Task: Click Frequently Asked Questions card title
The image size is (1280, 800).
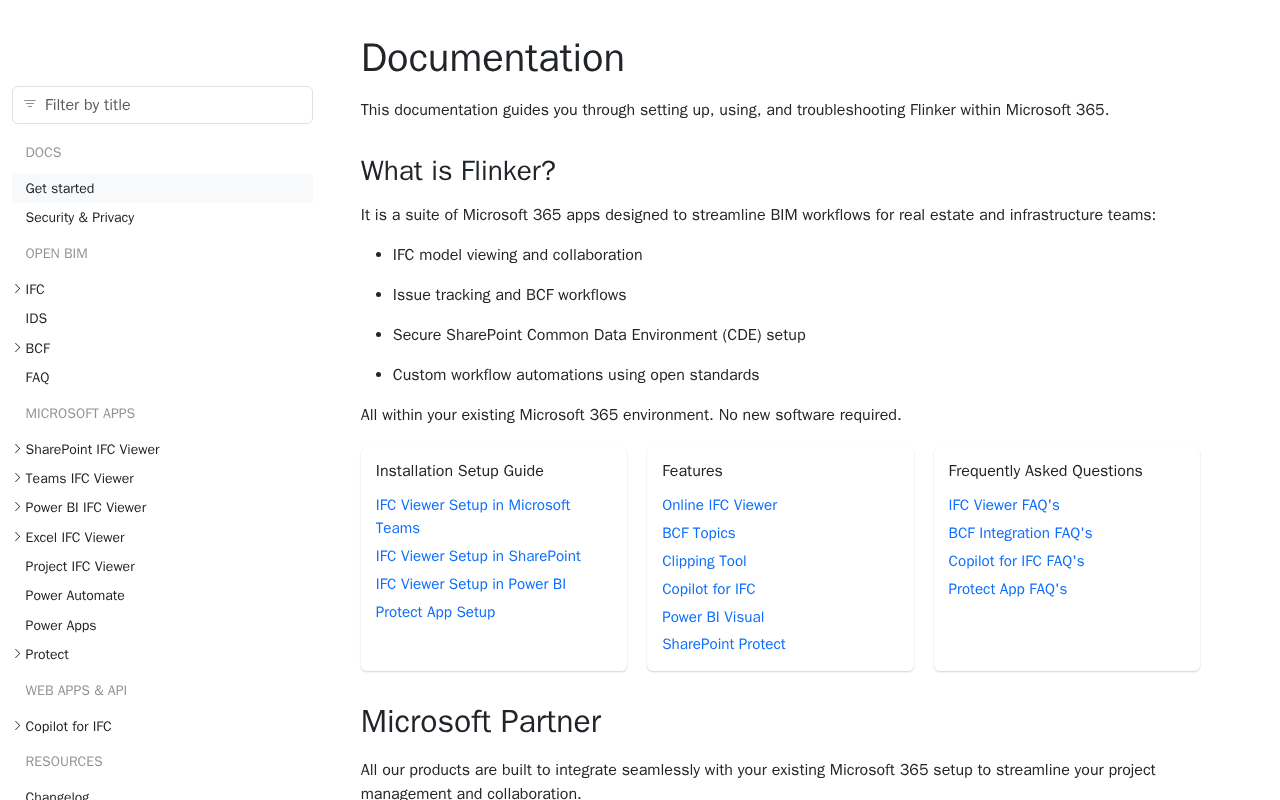Action: pos(1045,471)
